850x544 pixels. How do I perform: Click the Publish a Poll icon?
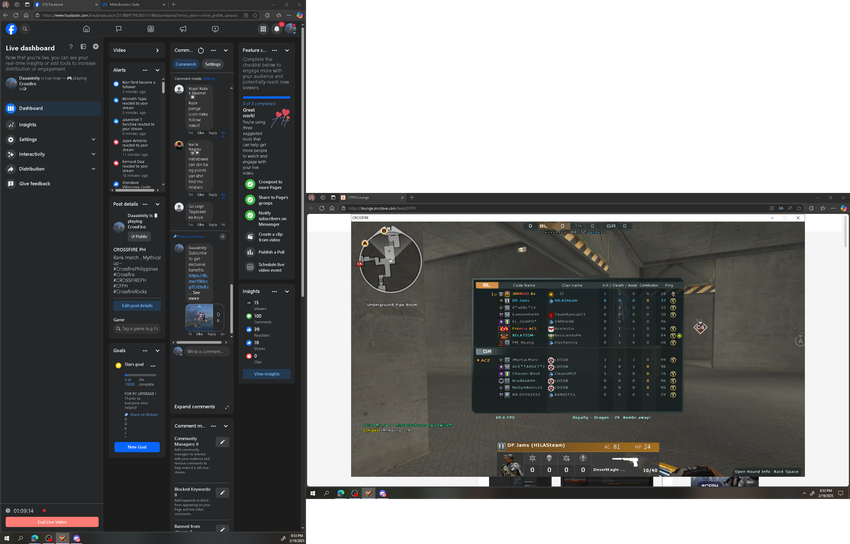coord(250,252)
